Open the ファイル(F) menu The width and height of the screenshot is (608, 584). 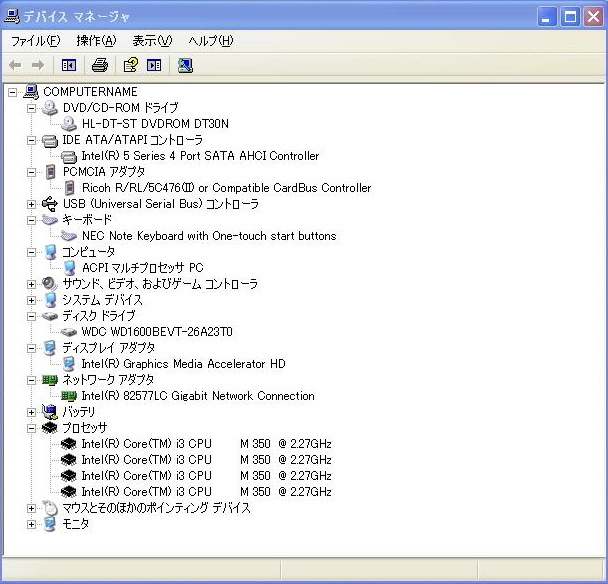tap(35, 41)
